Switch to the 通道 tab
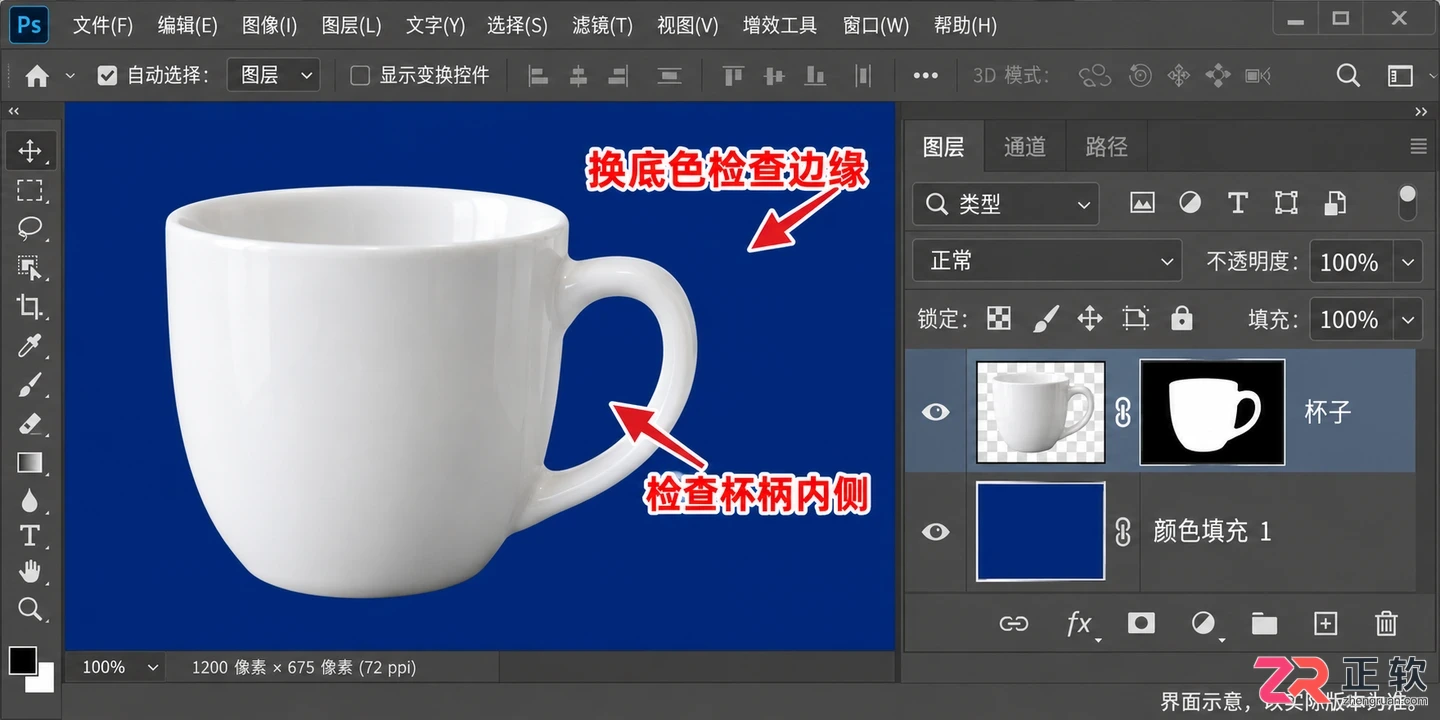Viewport: 1440px width, 720px height. pyautogui.click(x=1024, y=147)
